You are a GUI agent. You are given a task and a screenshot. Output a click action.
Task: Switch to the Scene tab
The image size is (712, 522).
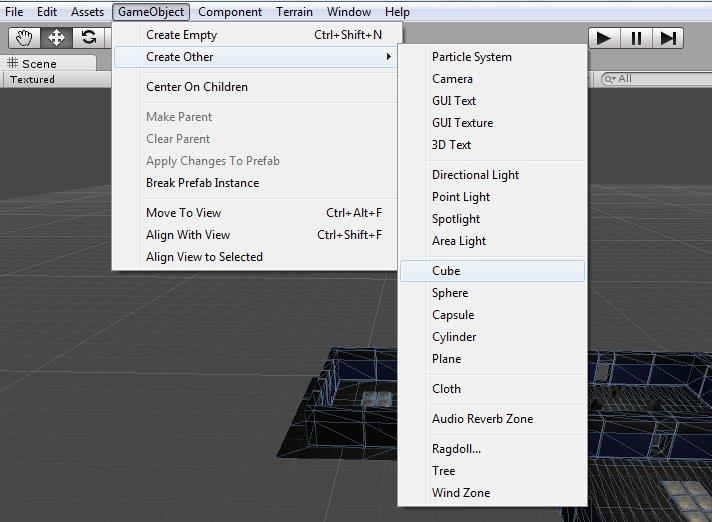(48, 64)
